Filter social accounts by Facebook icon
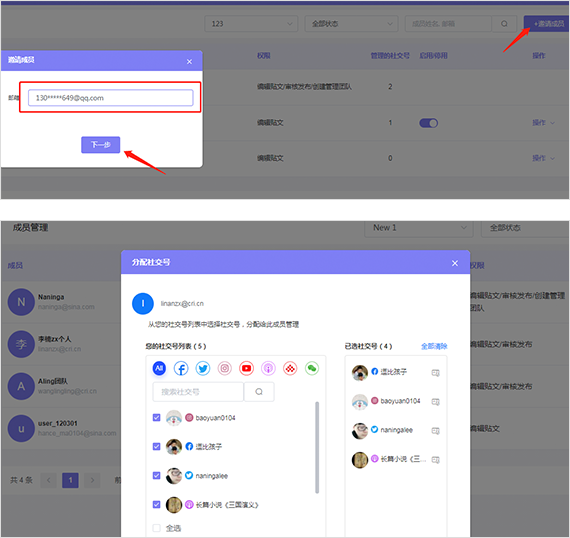Image resolution: width=570 pixels, height=538 pixels. coord(181,369)
